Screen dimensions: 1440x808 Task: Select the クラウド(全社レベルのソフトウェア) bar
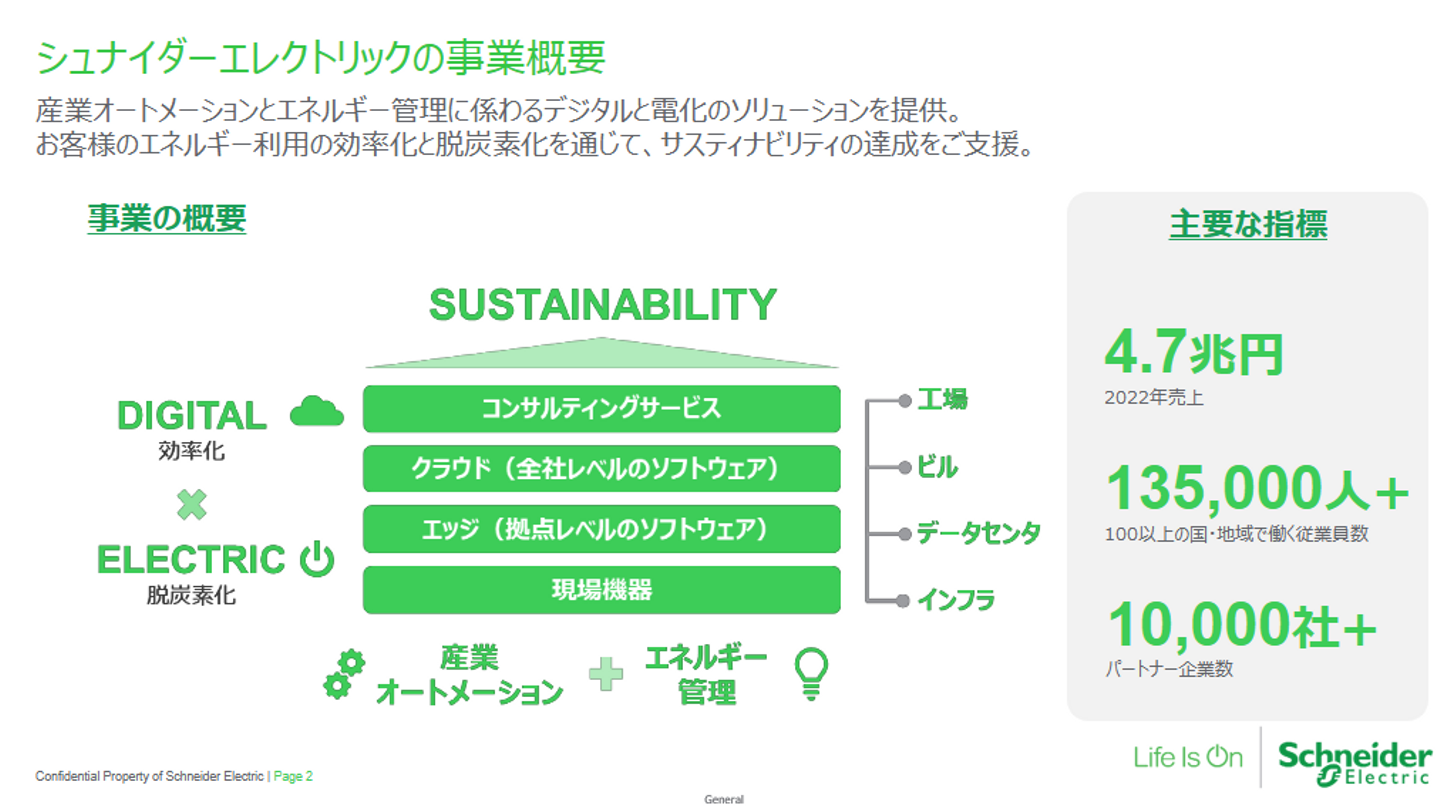(601, 468)
